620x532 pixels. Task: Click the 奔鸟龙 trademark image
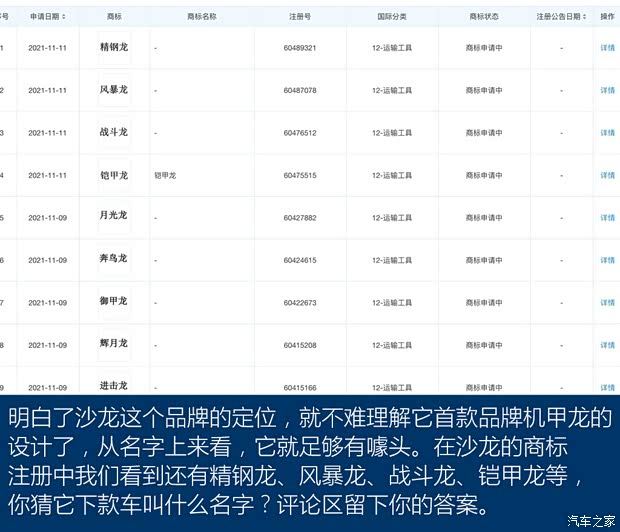pos(114,259)
